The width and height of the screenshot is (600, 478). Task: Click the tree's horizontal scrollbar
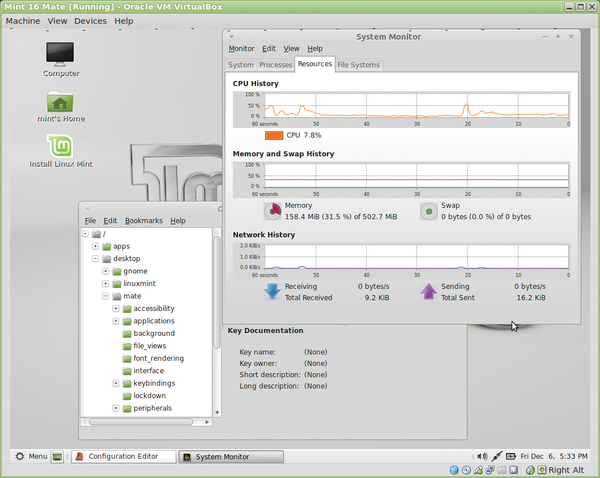141,422
